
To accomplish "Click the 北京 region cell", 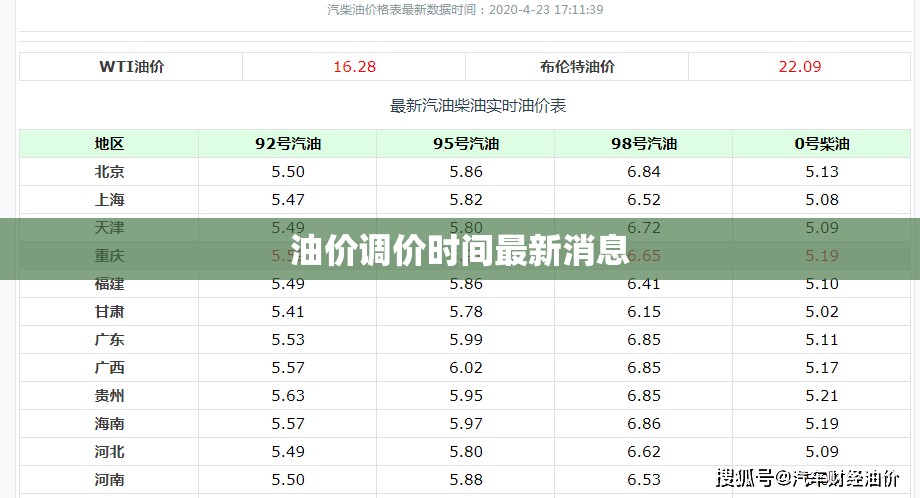I will (109, 172).
